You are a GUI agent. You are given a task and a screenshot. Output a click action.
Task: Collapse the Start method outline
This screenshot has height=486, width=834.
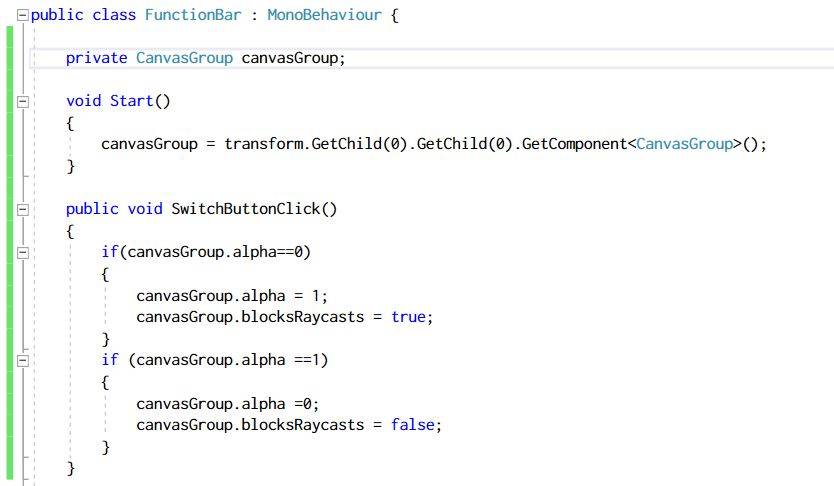[22, 101]
